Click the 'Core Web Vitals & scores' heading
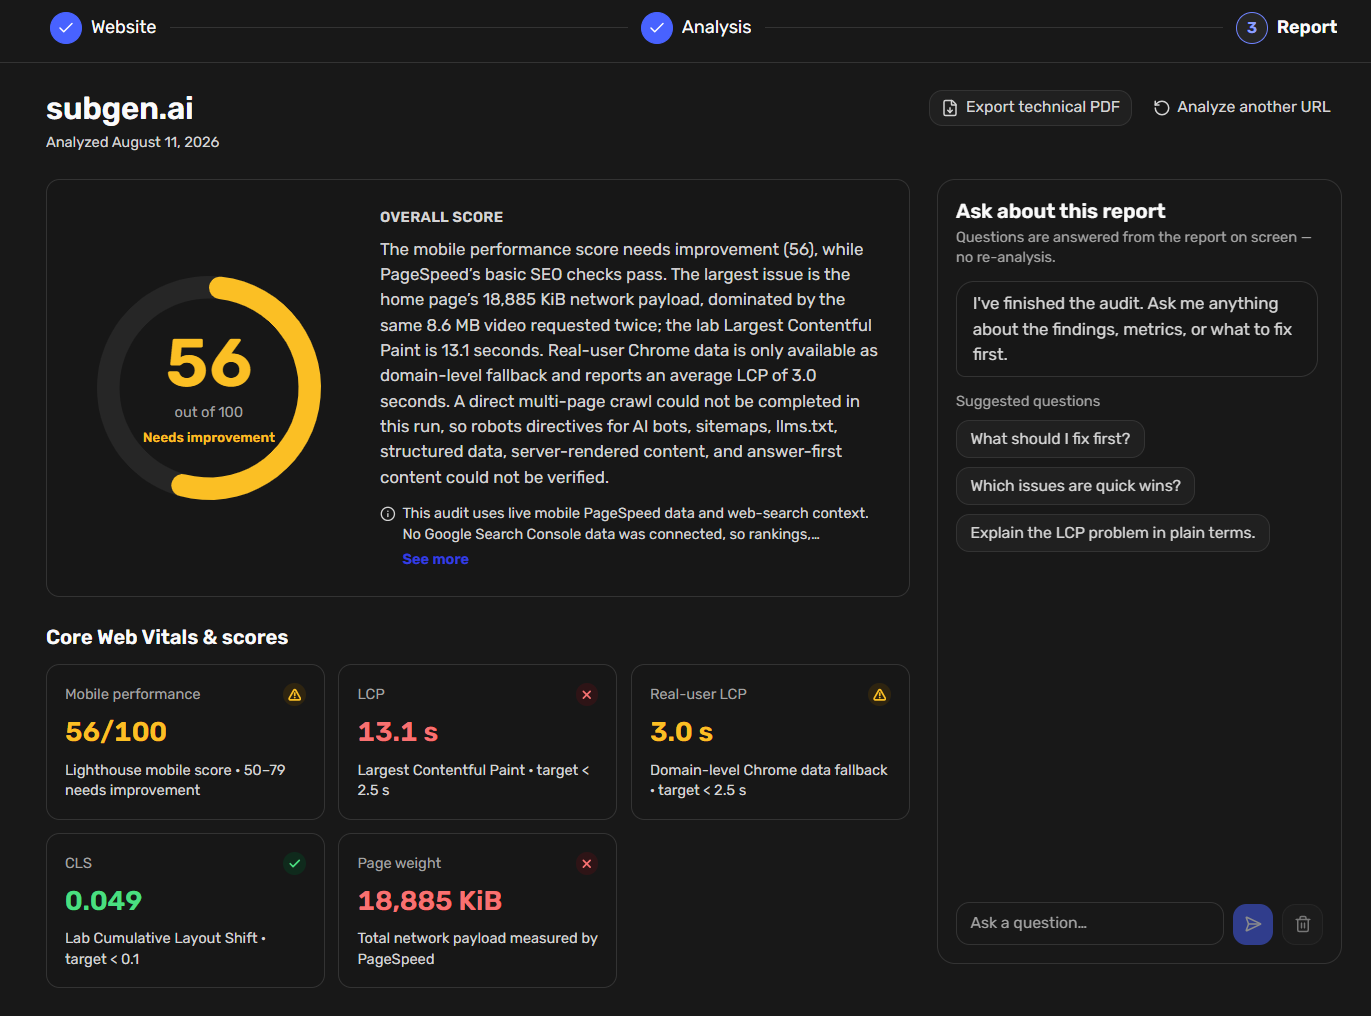The width and height of the screenshot is (1371, 1016). [167, 638]
